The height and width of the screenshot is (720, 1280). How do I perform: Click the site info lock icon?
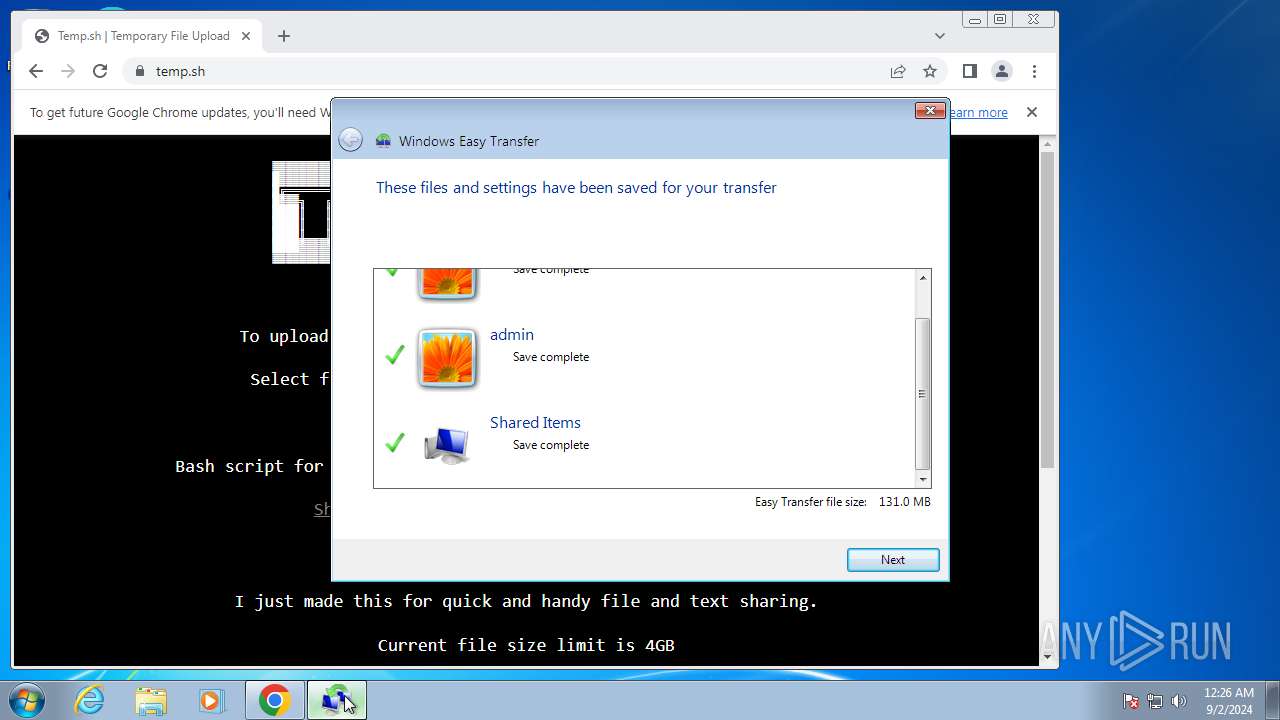pyautogui.click(x=139, y=71)
